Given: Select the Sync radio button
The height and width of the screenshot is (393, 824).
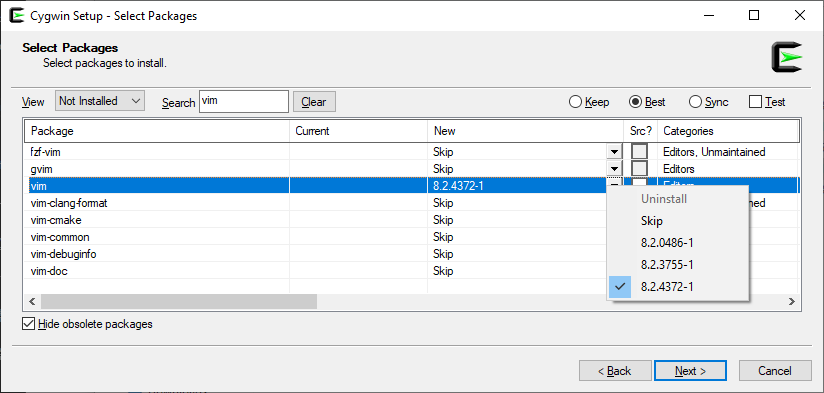Looking at the screenshot, I should pos(708,102).
